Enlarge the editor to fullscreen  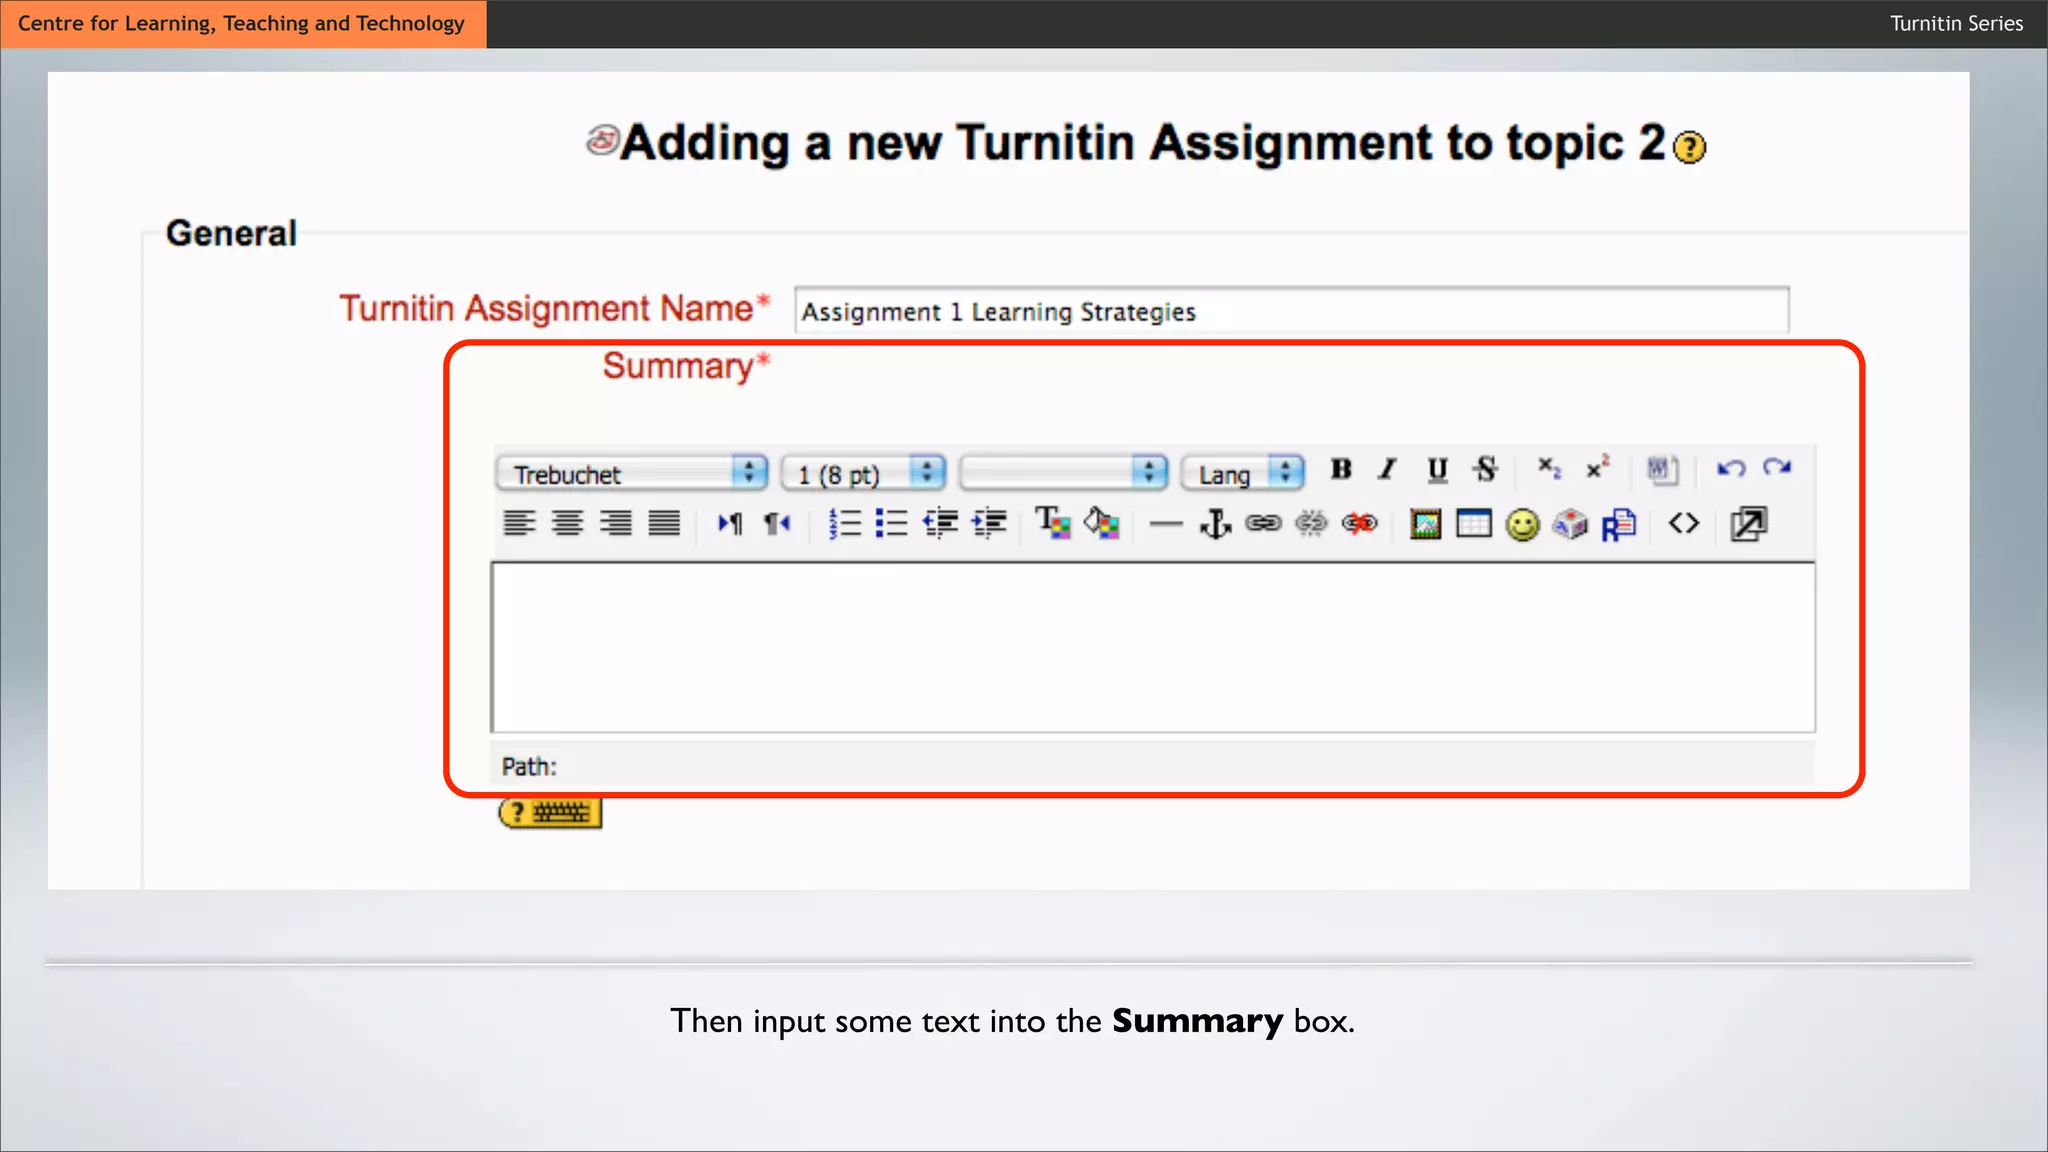[x=1748, y=524]
